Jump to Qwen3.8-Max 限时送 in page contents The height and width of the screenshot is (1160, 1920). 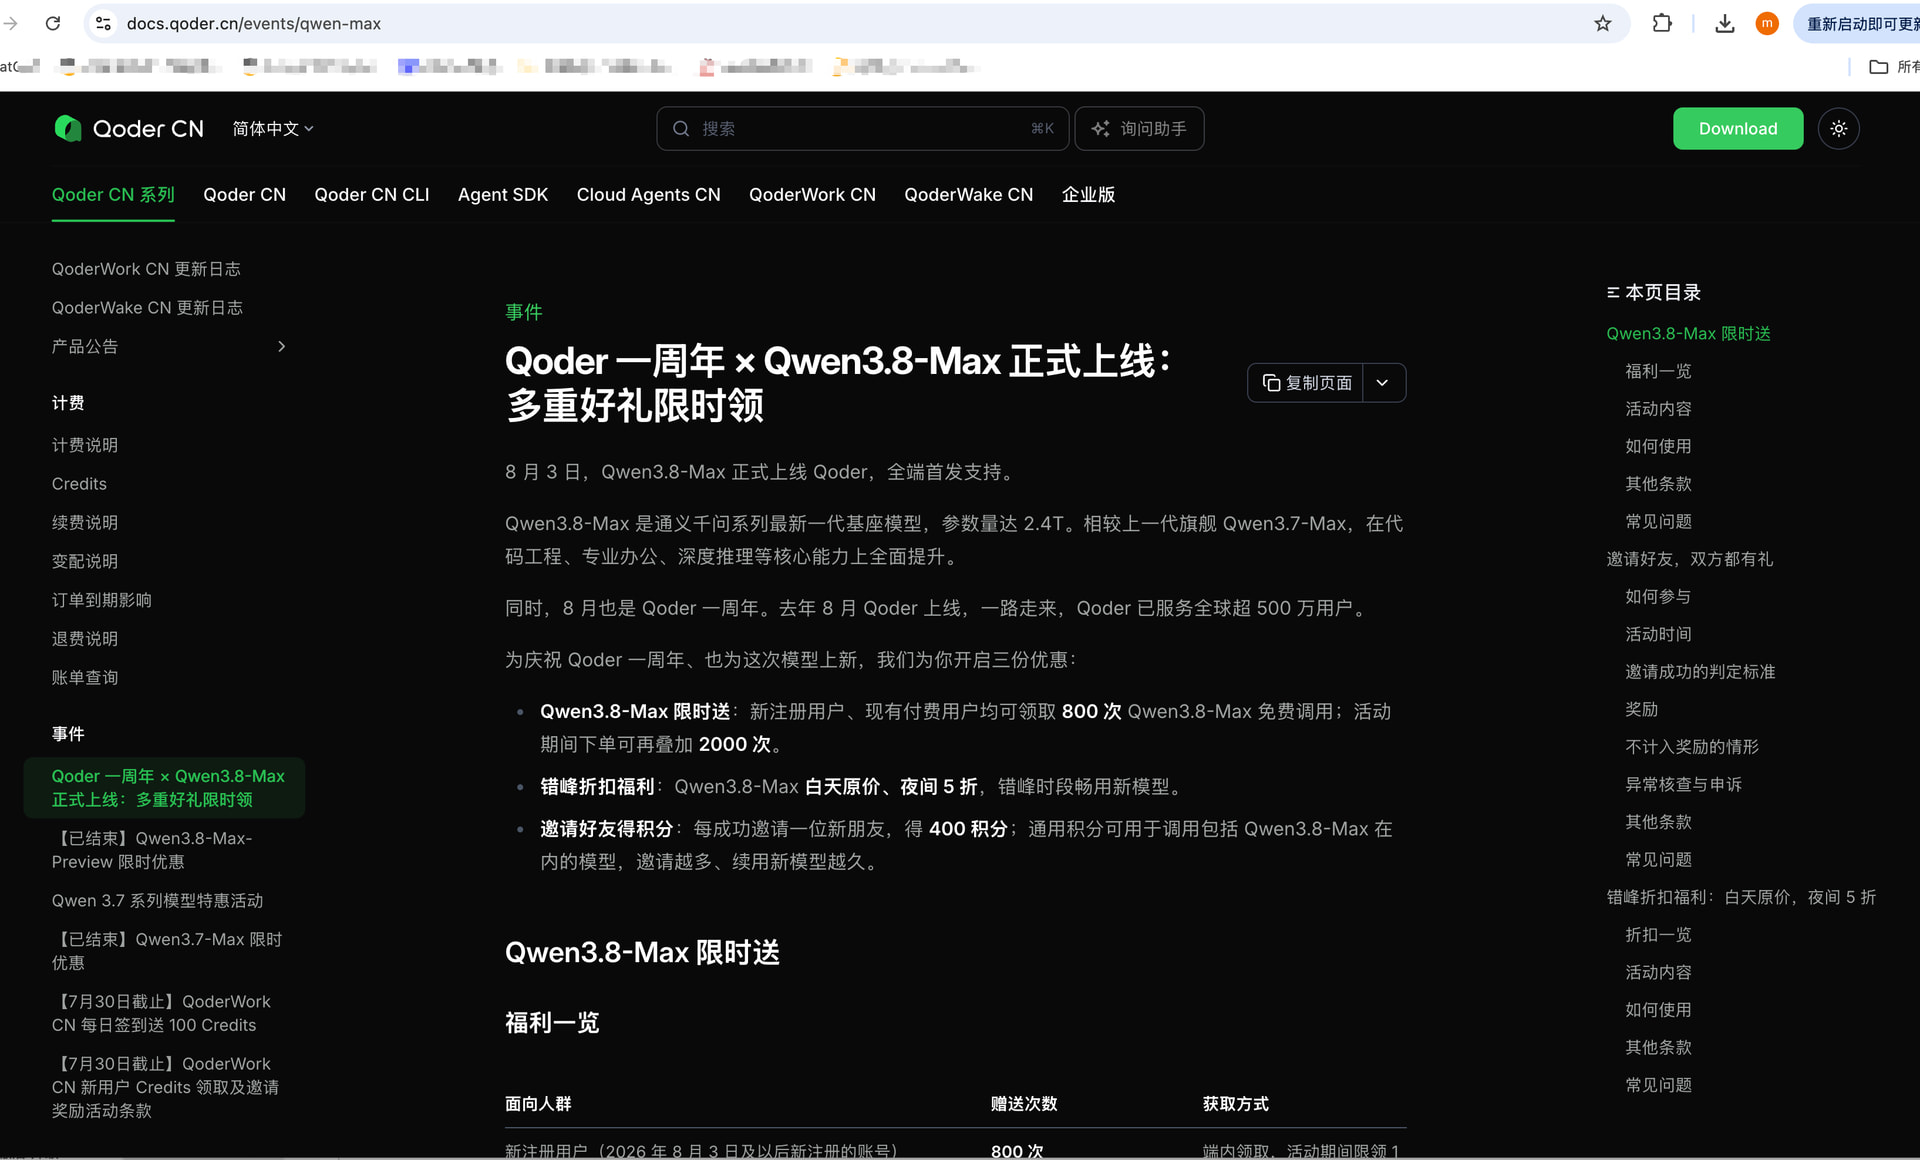coord(1688,333)
